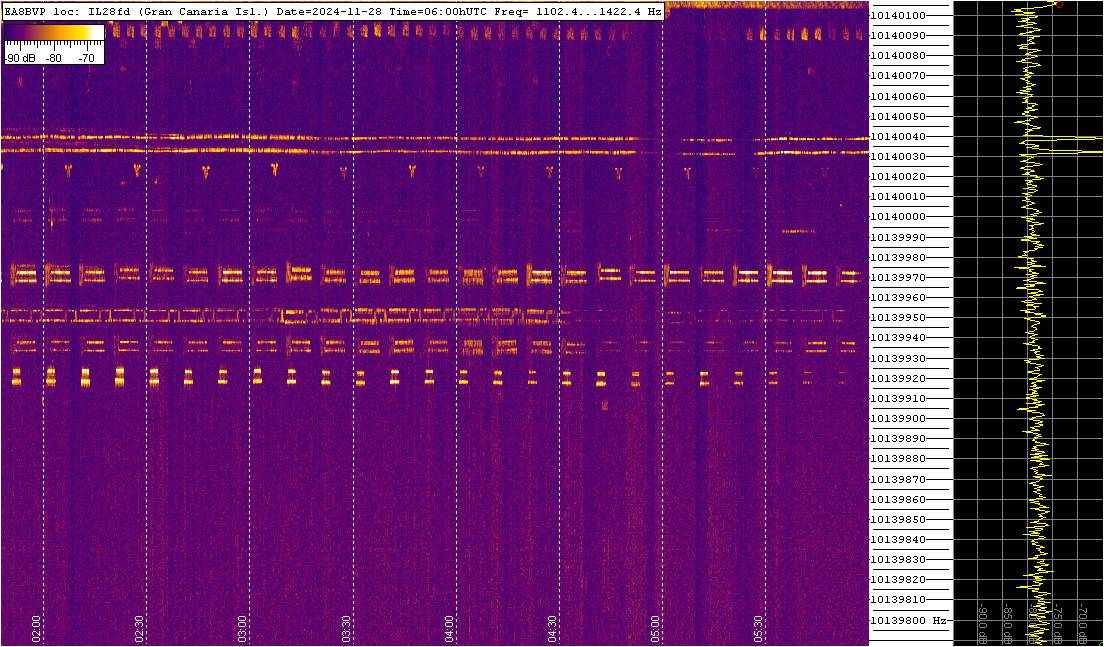The width and height of the screenshot is (1104, 647).
Task: Click frequency label 10139820
Action: click(898, 579)
